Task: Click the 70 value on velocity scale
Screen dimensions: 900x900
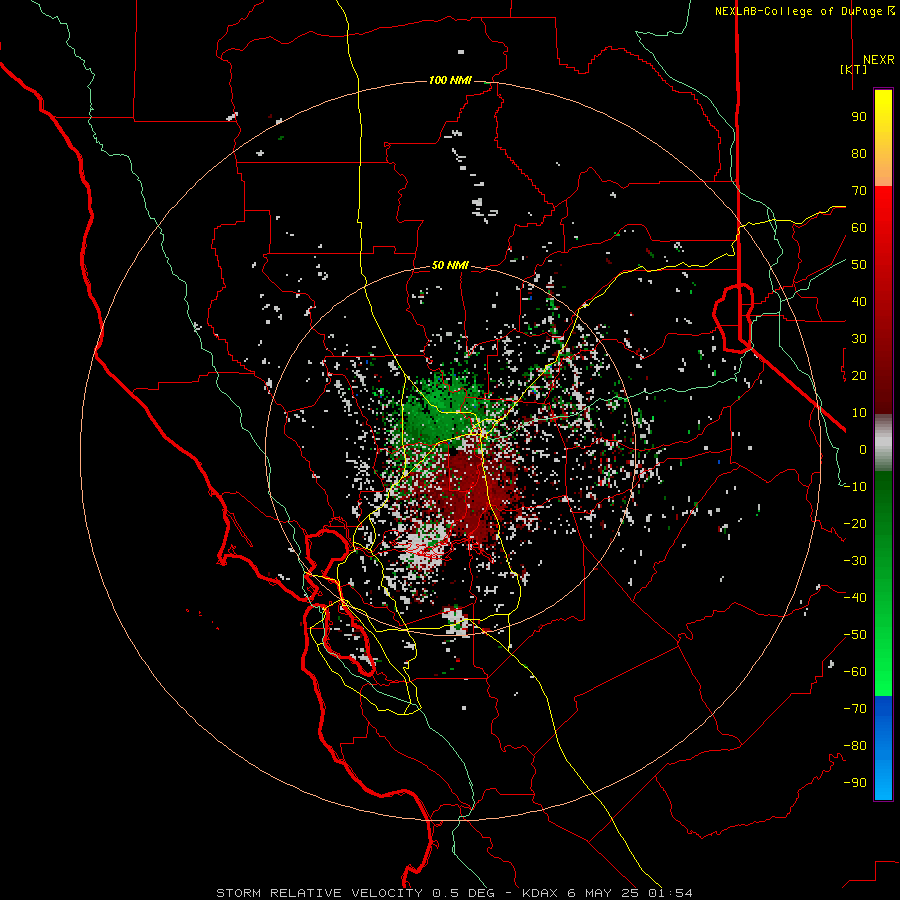Action: pyautogui.click(x=859, y=191)
